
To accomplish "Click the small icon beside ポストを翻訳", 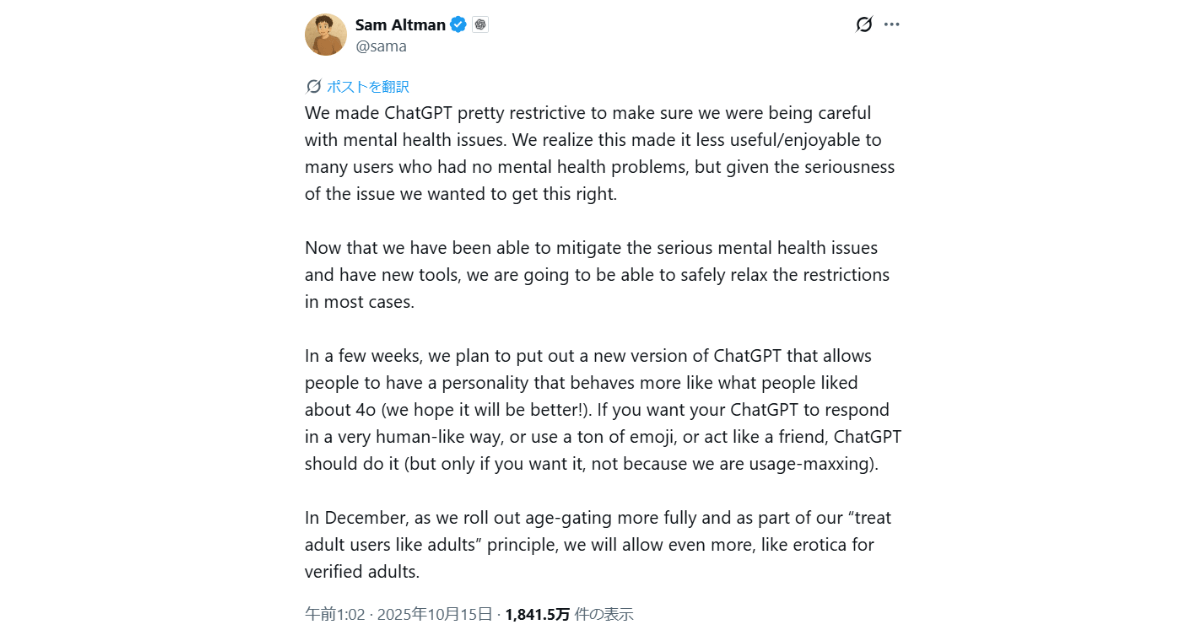I will click(x=314, y=87).
